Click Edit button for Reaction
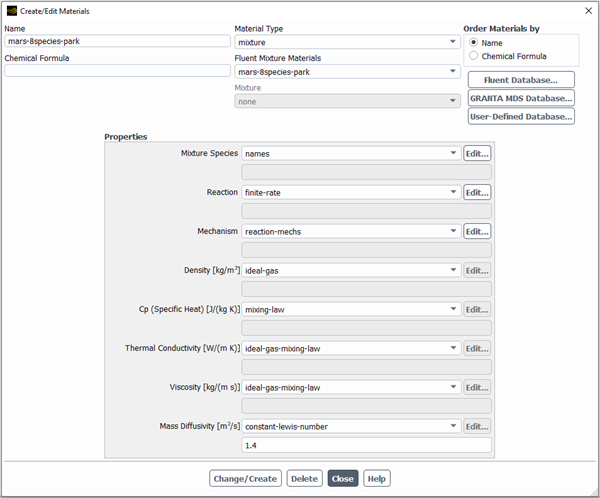Screen dimensions: 600x498 point(477,193)
